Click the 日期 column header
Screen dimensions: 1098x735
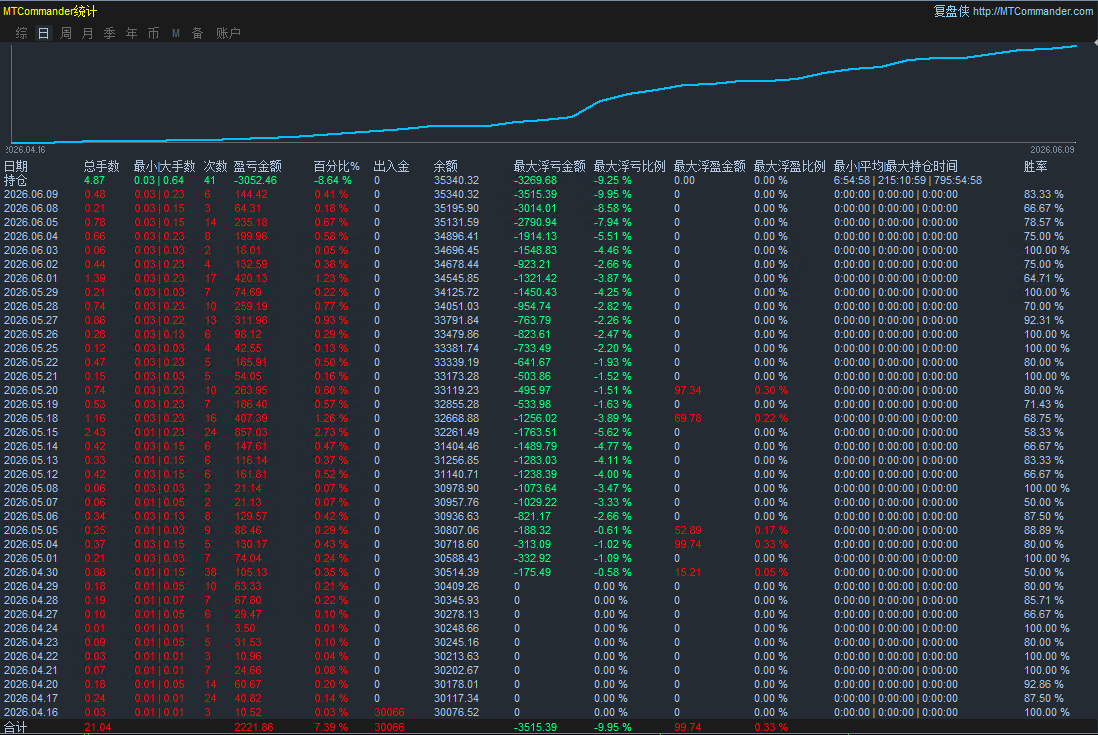click(x=15, y=166)
